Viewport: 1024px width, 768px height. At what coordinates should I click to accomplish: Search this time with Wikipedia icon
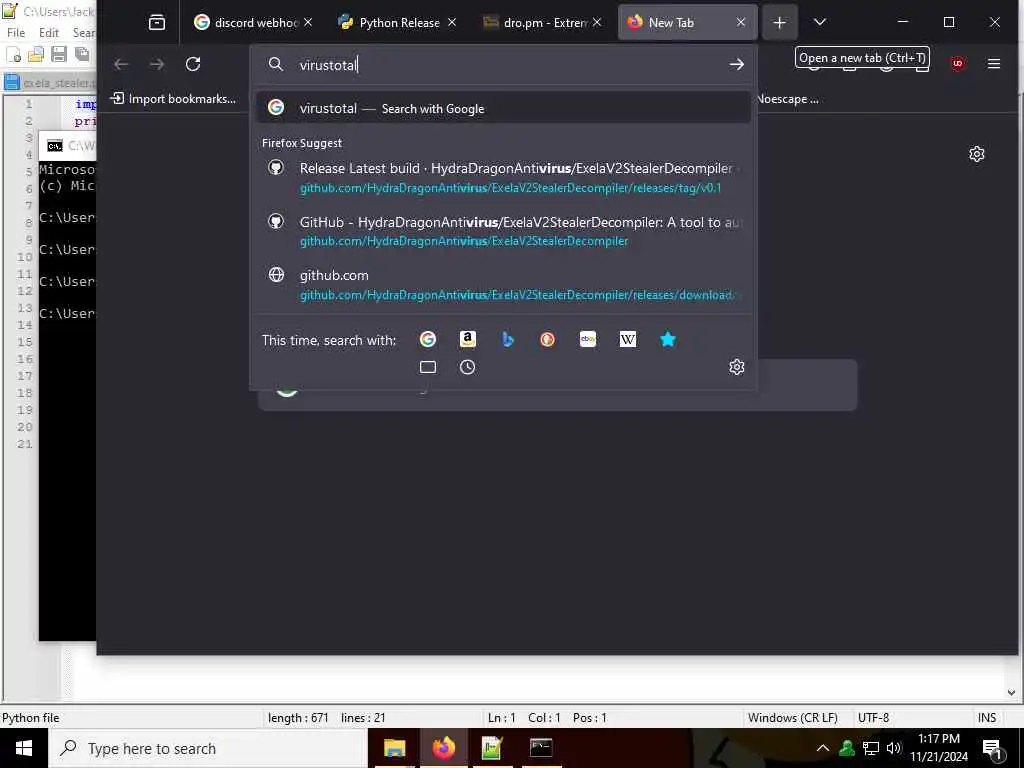pos(628,340)
